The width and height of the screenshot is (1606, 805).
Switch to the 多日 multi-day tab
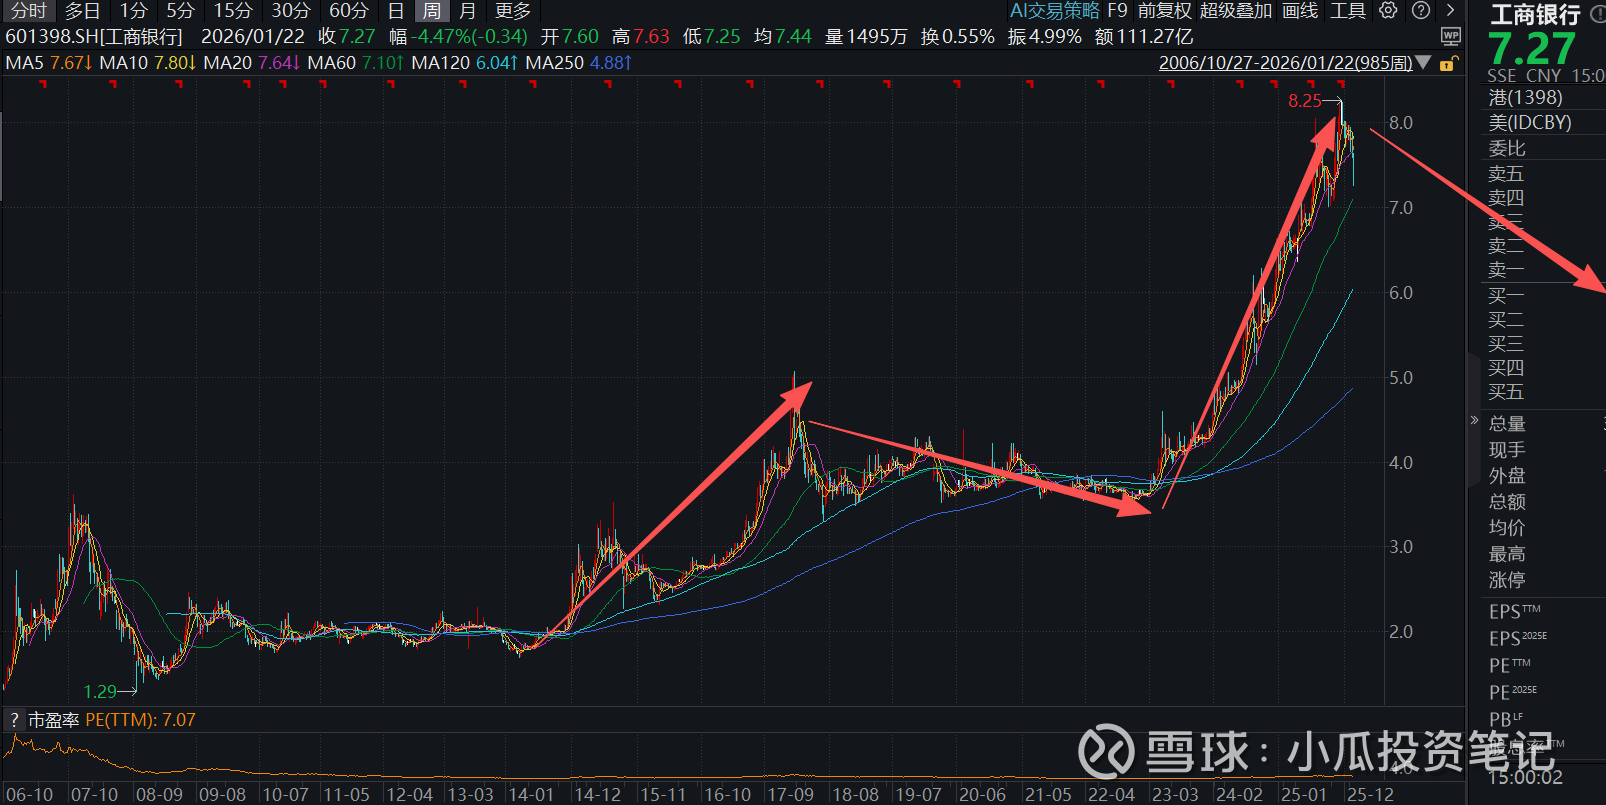click(82, 11)
